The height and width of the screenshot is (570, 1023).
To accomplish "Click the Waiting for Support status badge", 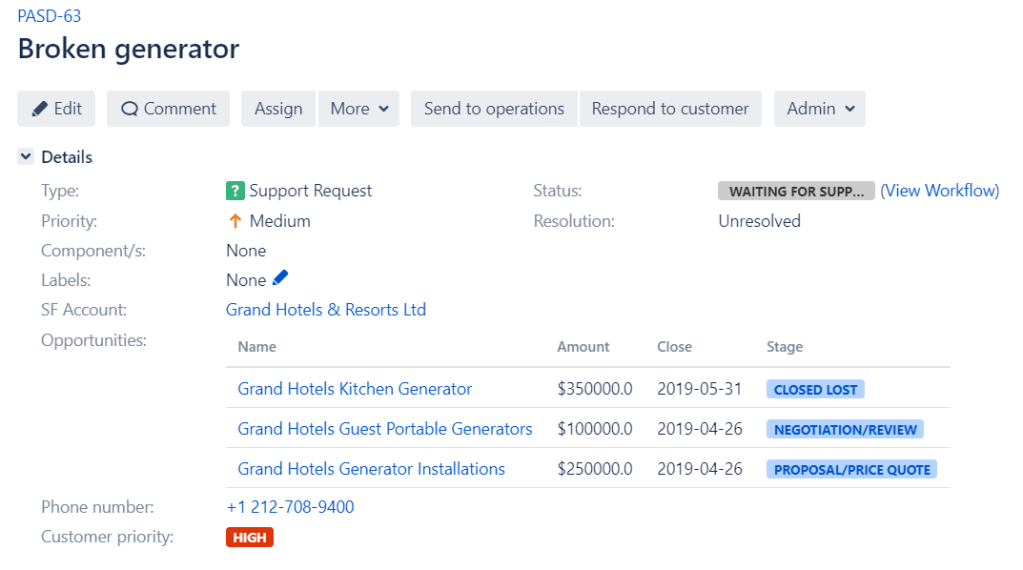I will point(795,191).
